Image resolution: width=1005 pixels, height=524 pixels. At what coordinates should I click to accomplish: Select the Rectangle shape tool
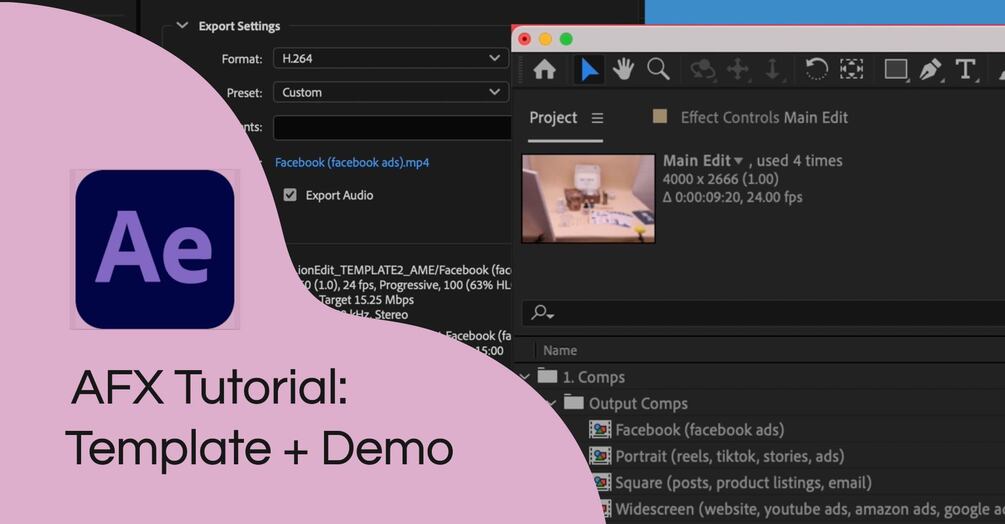point(896,69)
